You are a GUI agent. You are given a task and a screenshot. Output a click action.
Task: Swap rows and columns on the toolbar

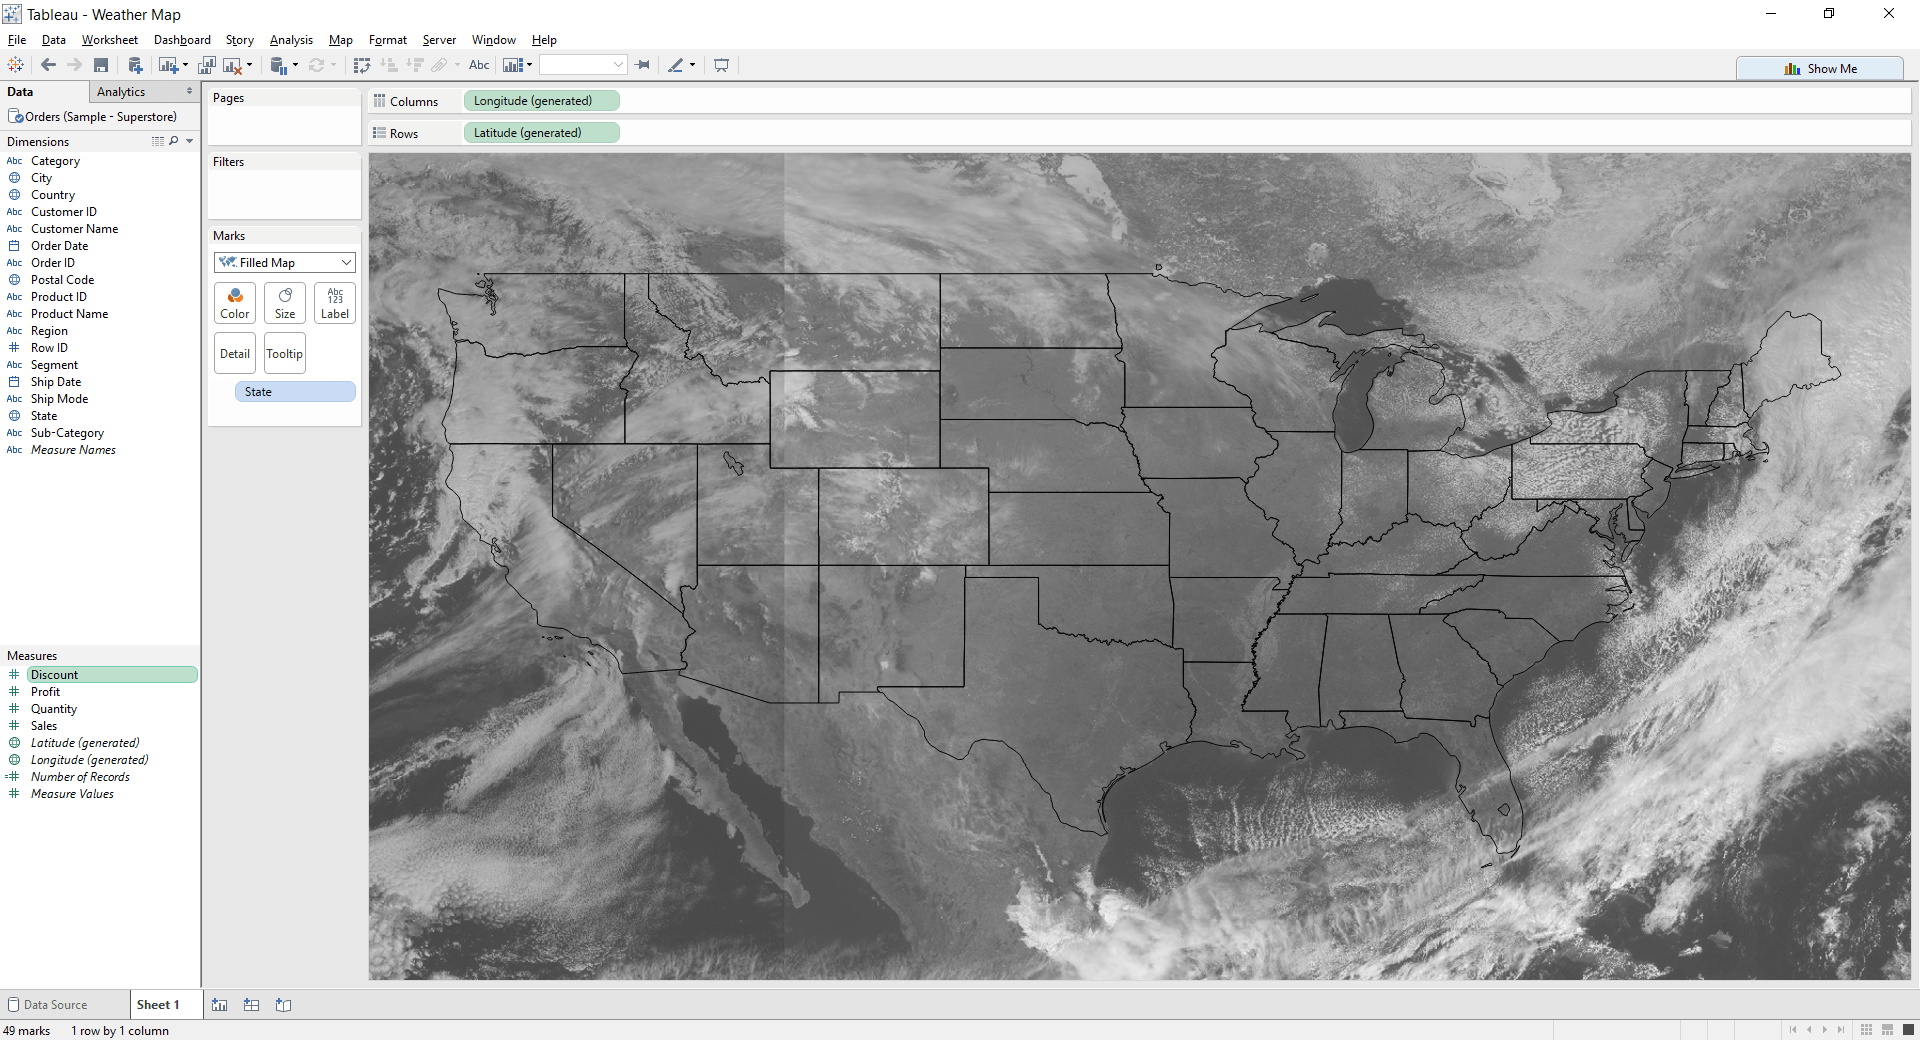(362, 65)
